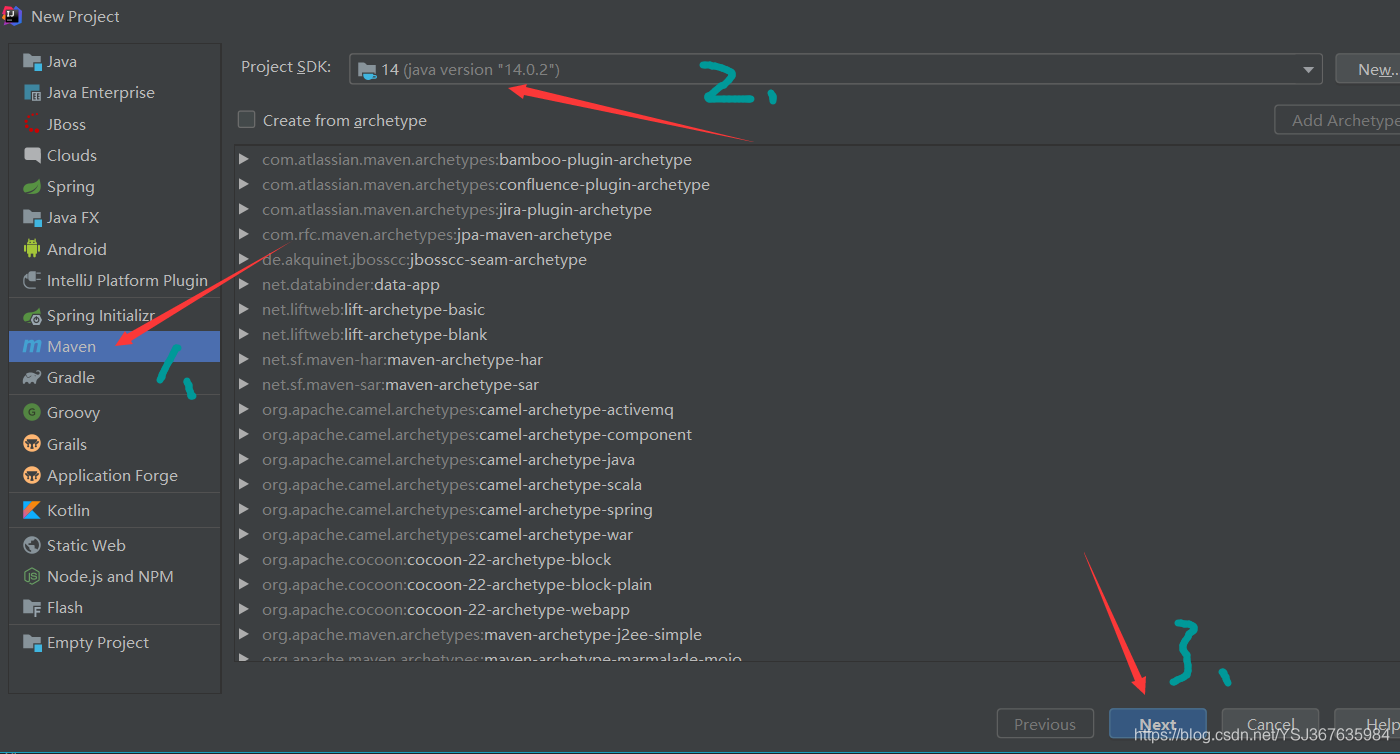Viewport: 1400px width, 754px height.
Task: Expand lift-archetype-blank node
Action: click(243, 334)
